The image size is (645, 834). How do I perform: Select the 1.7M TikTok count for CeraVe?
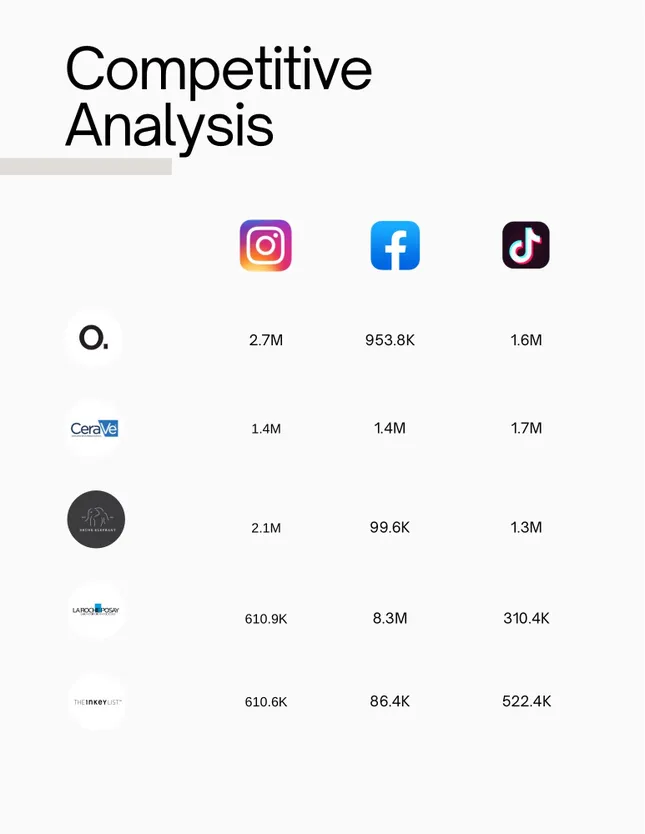coord(526,428)
